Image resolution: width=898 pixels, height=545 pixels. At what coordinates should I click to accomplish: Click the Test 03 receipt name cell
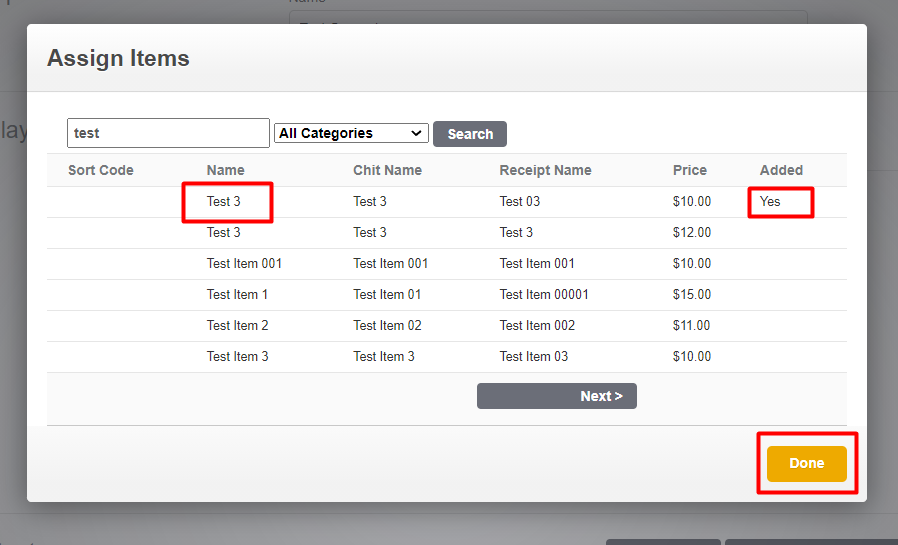[x=519, y=201]
